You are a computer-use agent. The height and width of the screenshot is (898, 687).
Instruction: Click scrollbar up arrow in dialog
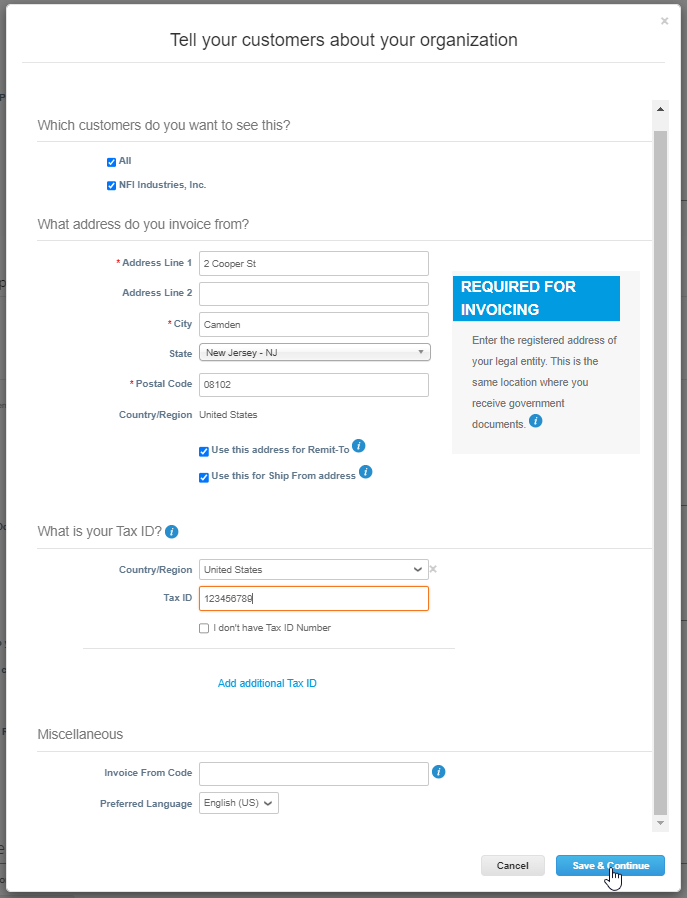pos(660,109)
